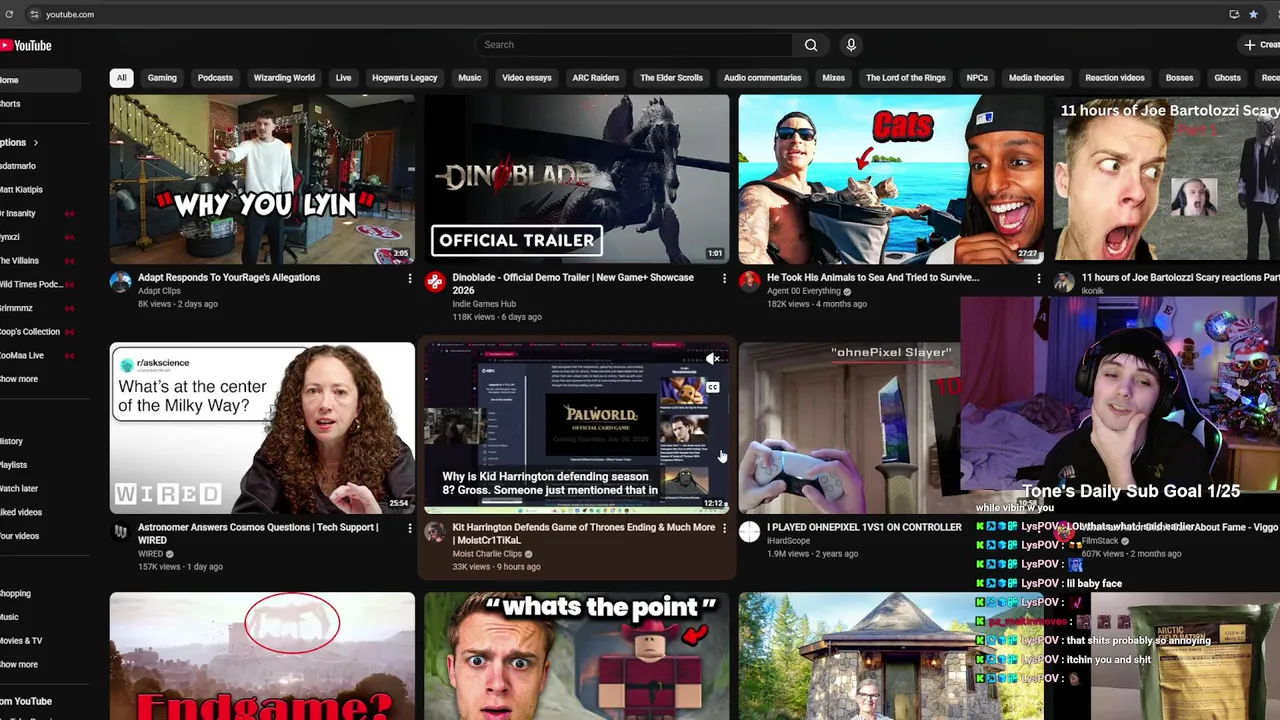
Task: Click live indicator beside Grimmmz
Action: coord(69,308)
